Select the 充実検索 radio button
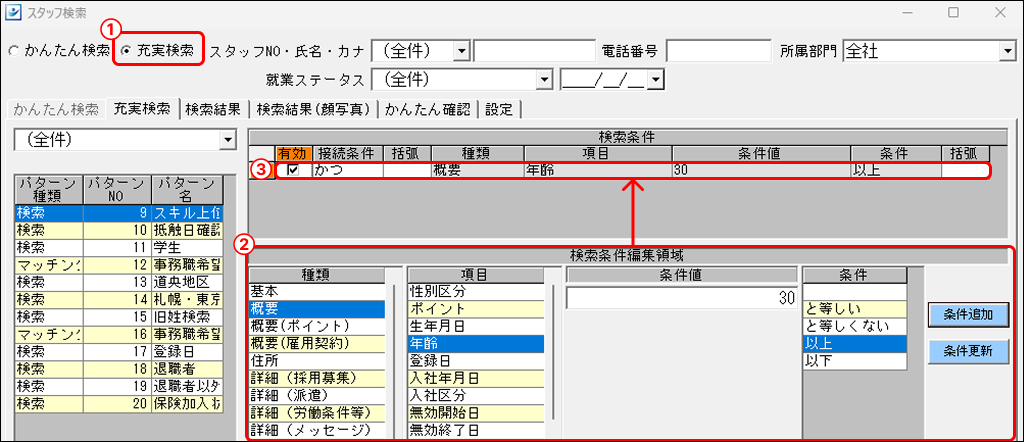 pos(126,52)
